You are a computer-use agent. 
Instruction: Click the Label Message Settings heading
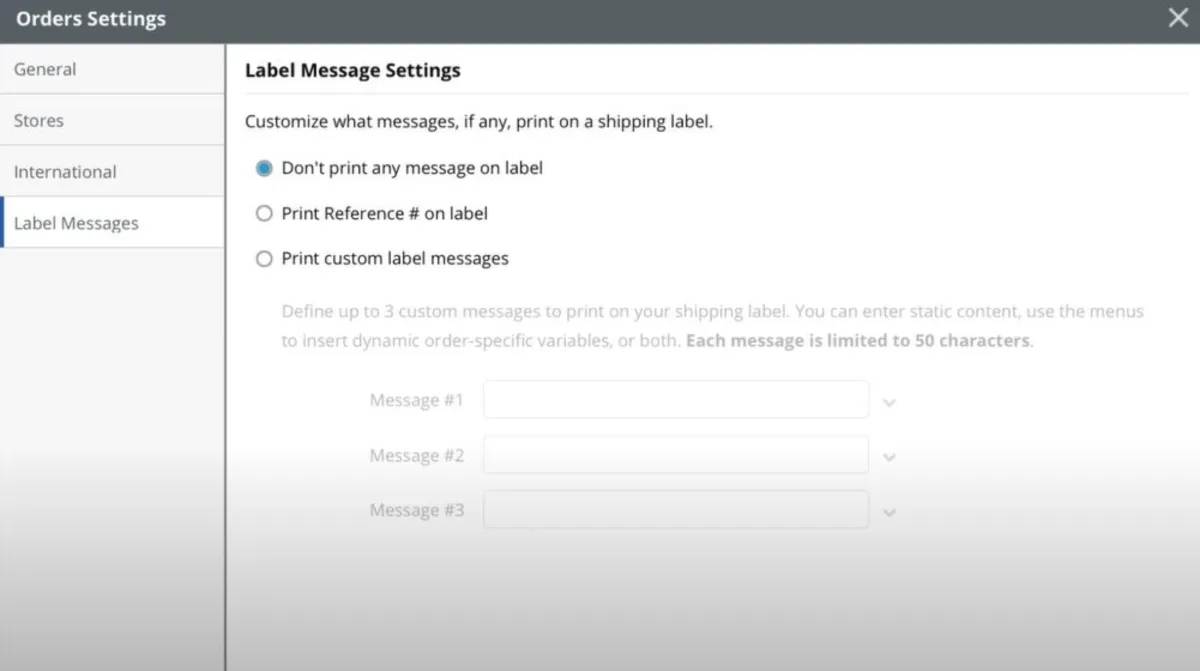pyautogui.click(x=353, y=71)
